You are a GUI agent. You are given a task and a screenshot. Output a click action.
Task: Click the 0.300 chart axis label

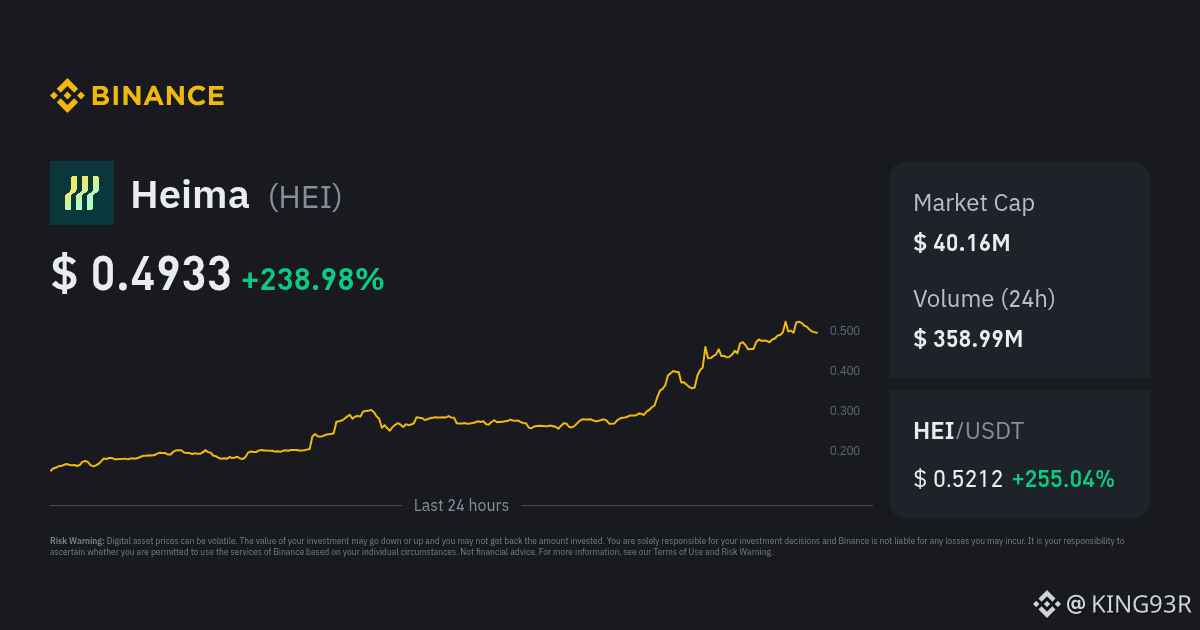coord(845,411)
